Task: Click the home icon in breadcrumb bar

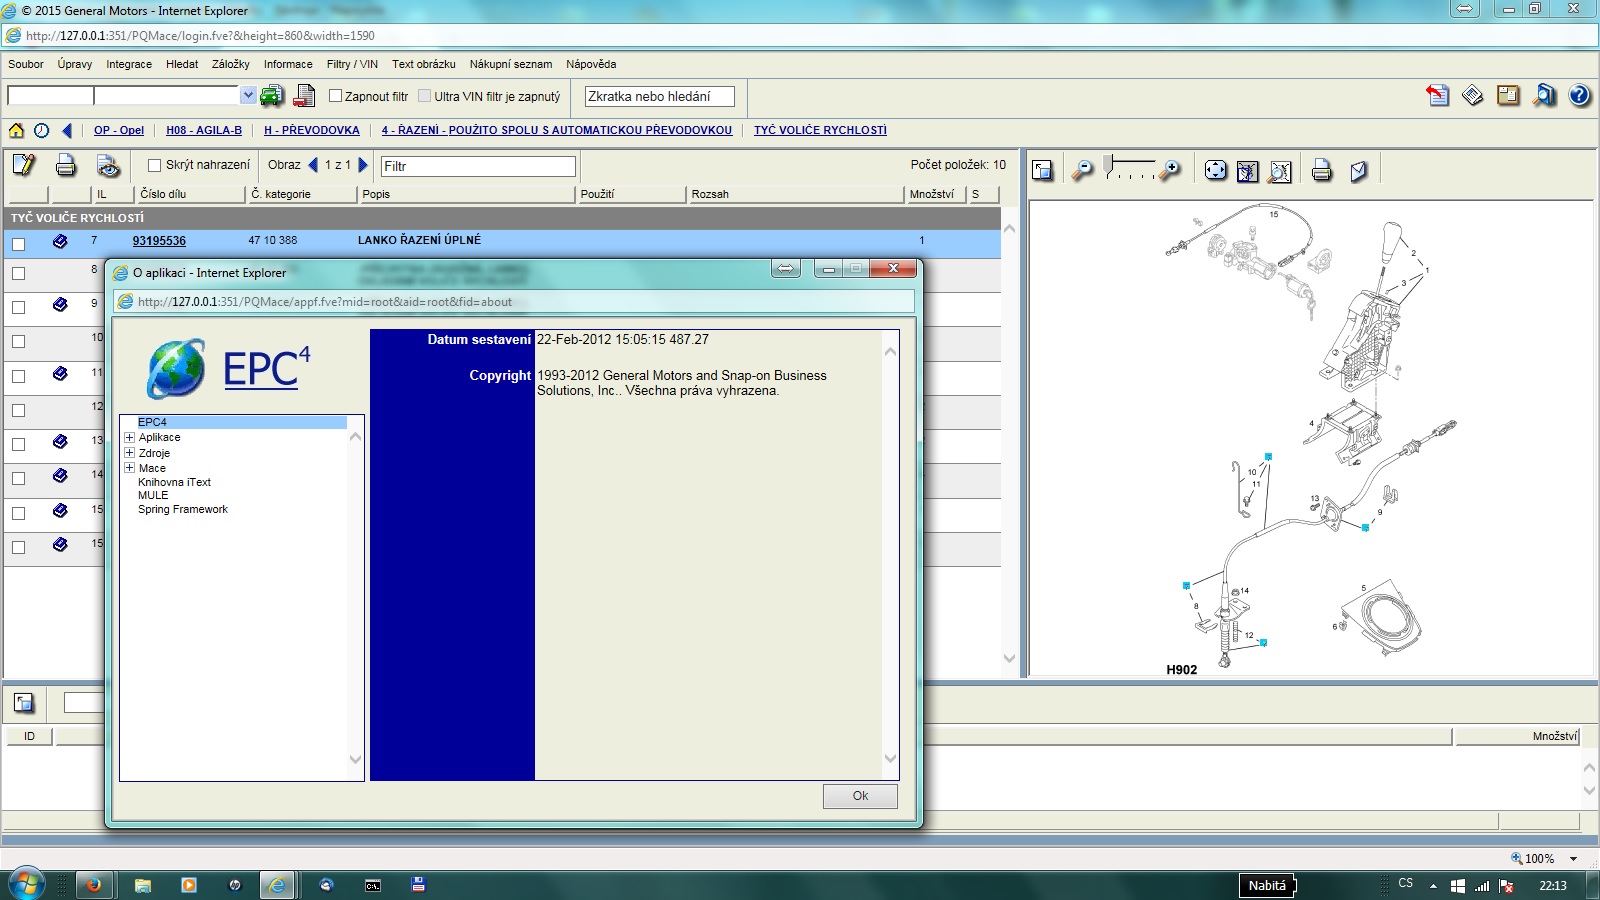Action: coord(16,130)
